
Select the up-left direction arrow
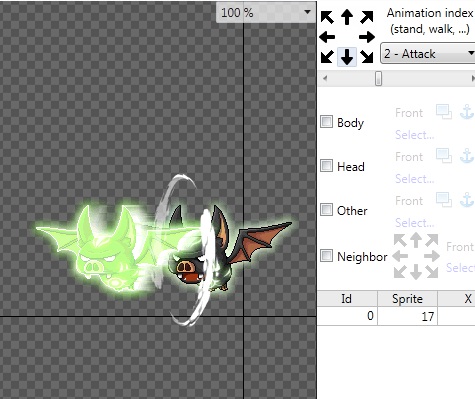(x=327, y=17)
